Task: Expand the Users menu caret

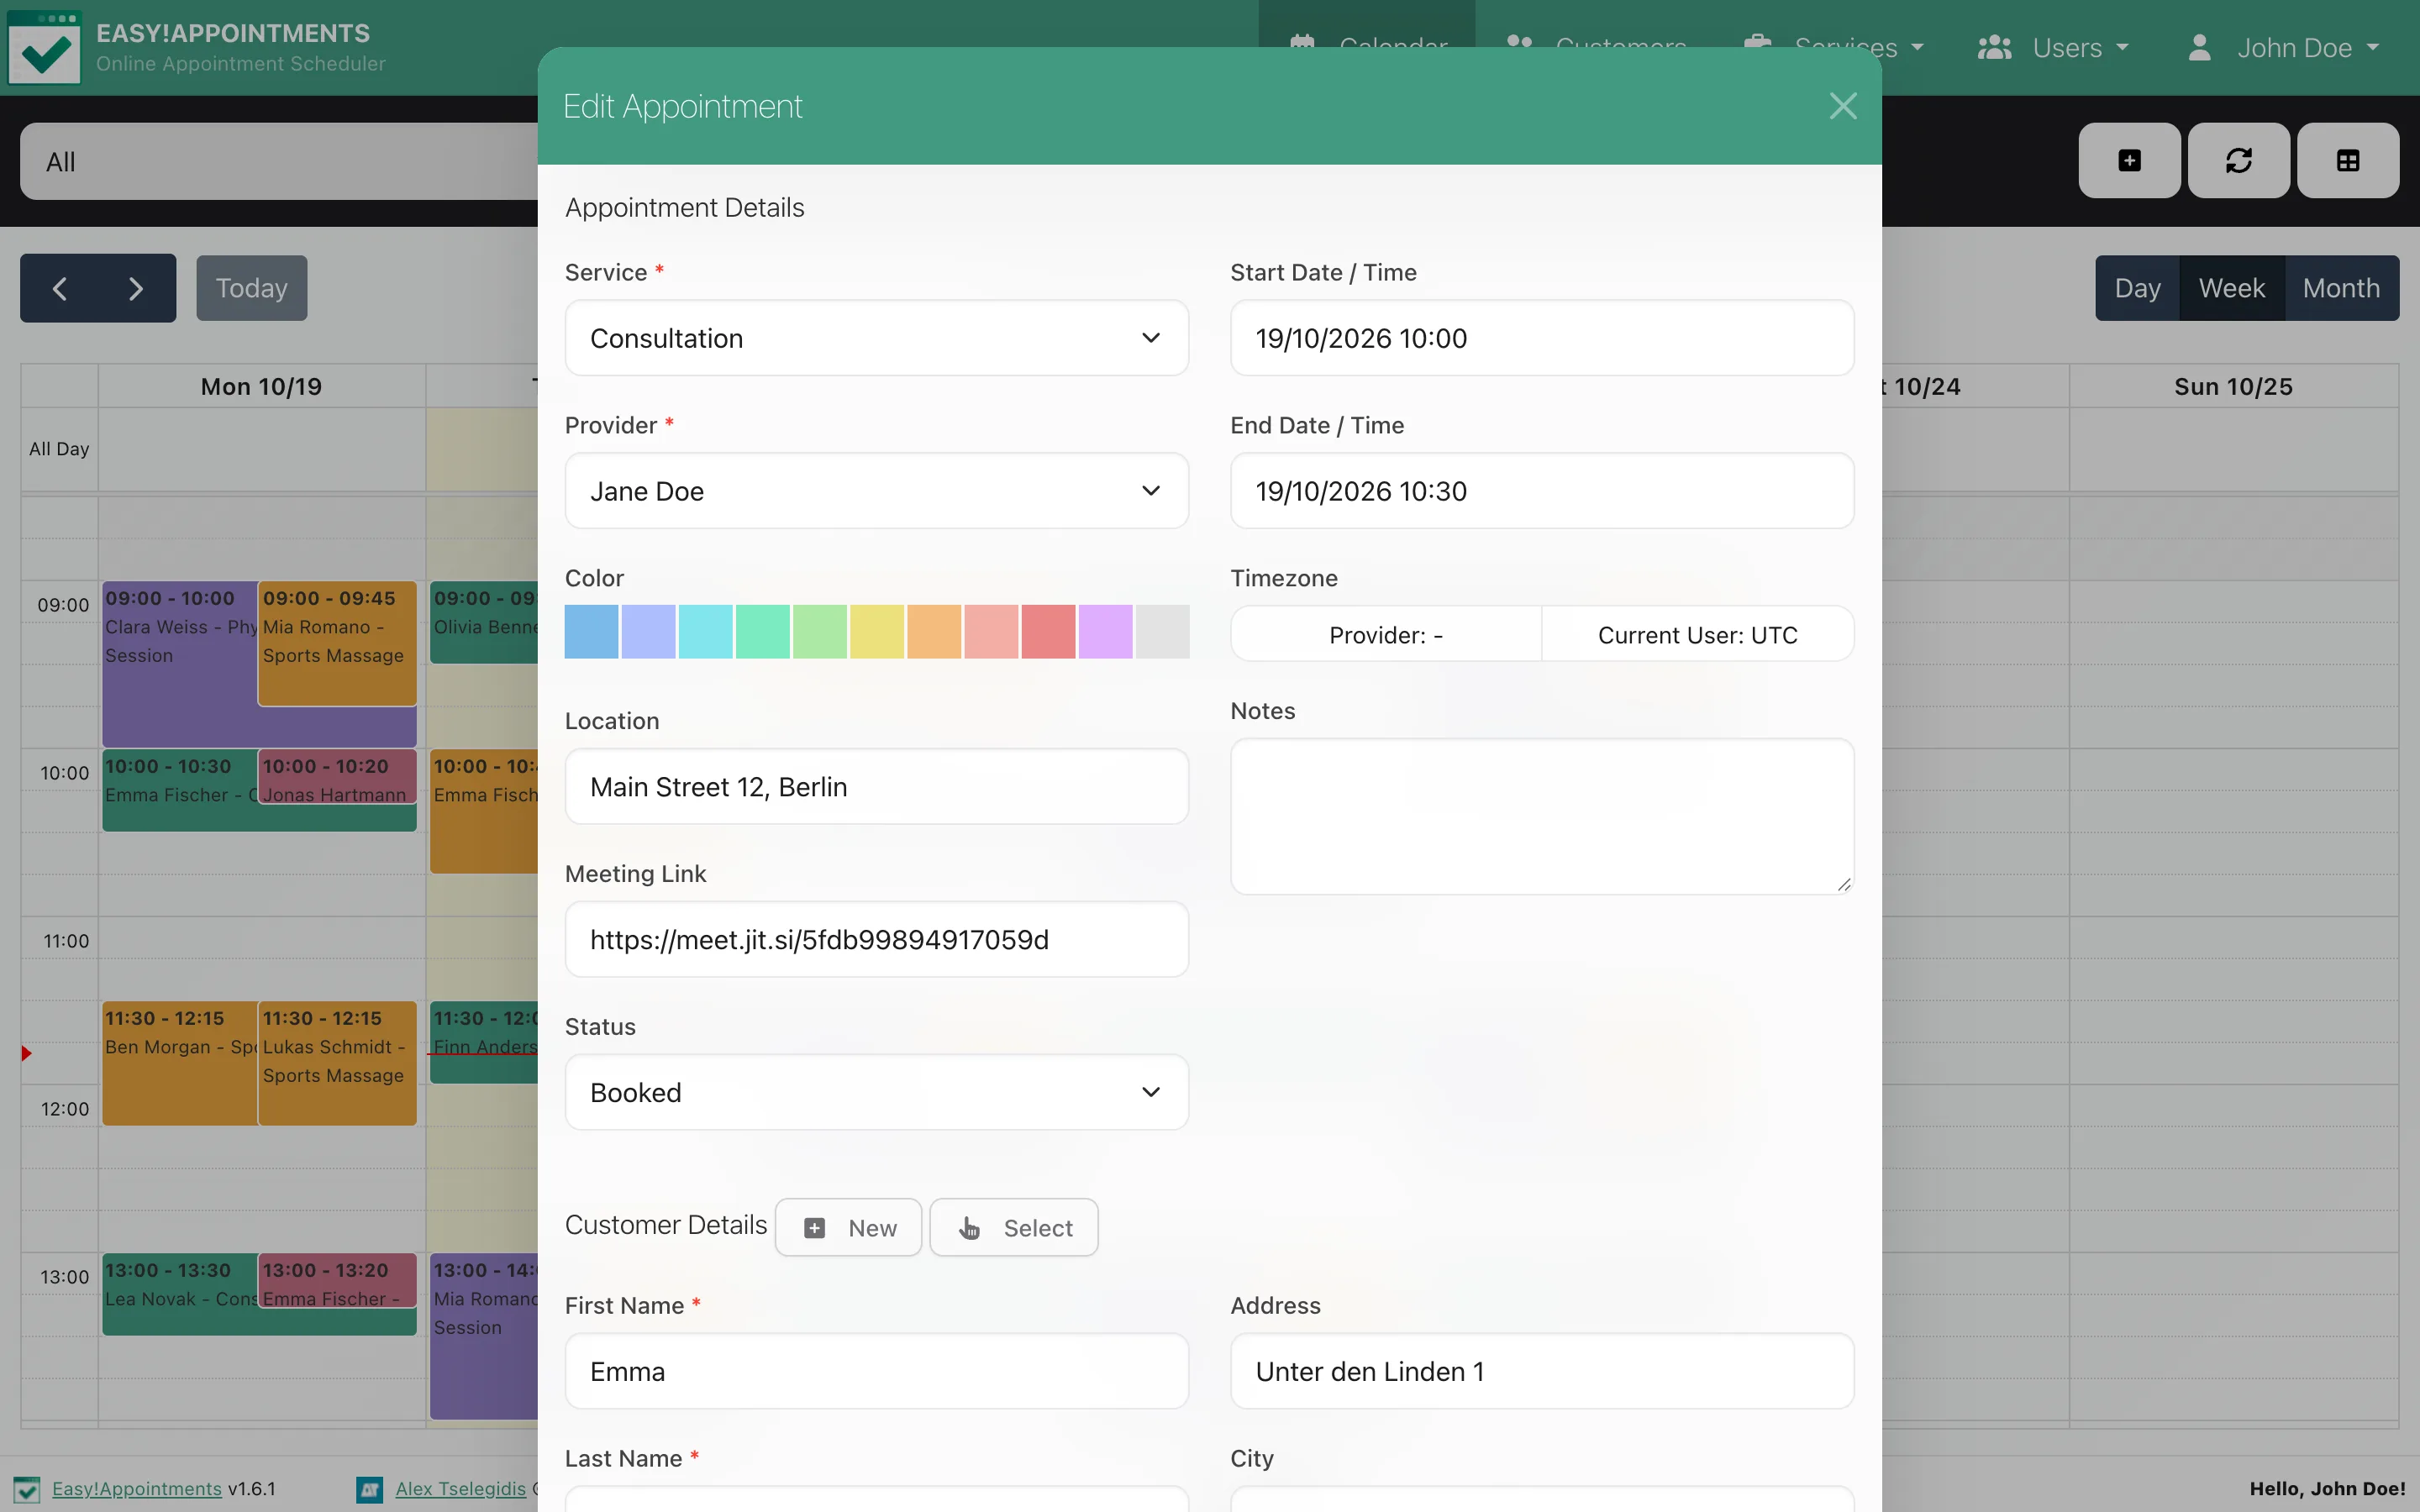Action: [x=2122, y=48]
